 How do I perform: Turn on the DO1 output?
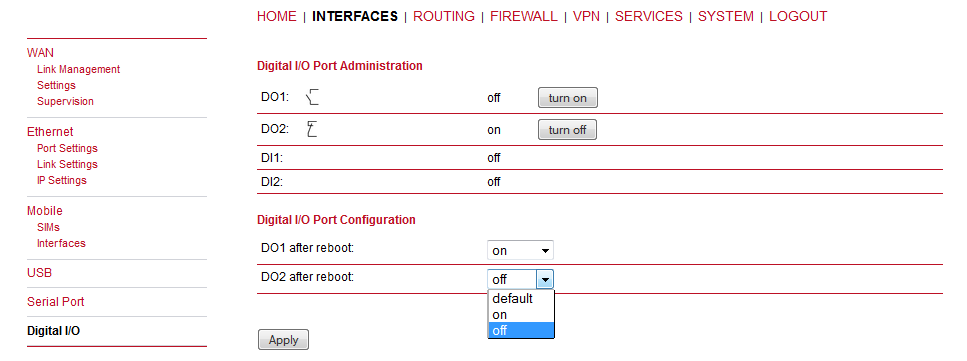567,98
